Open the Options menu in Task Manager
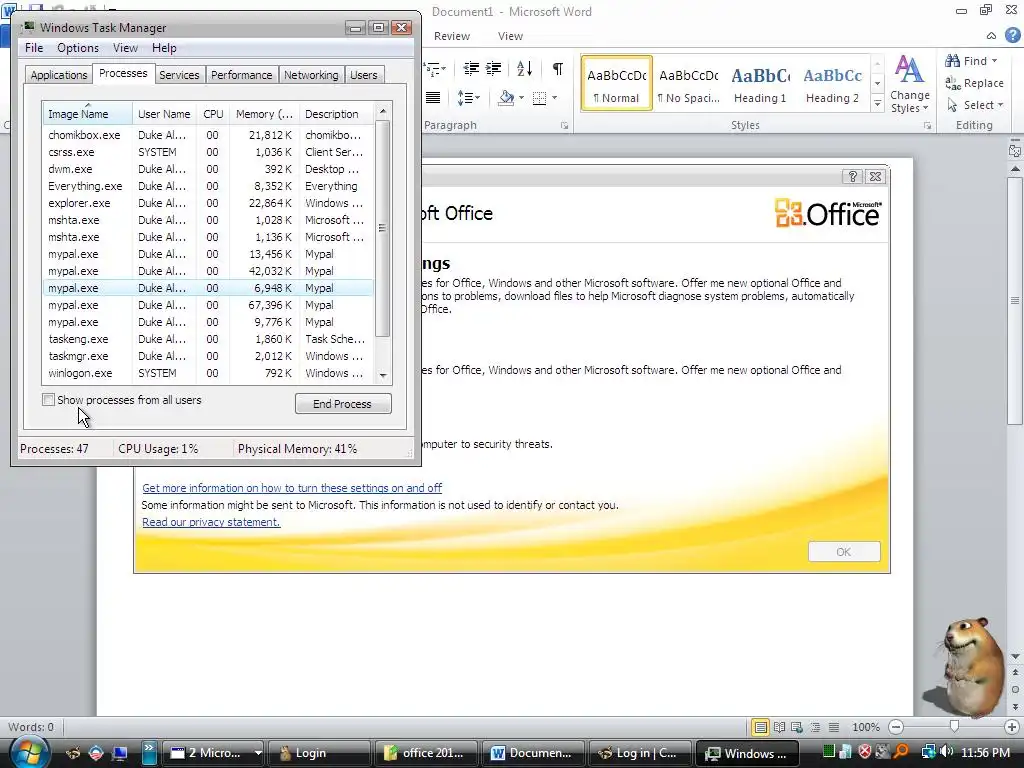Viewport: 1024px width, 768px height. [x=78, y=48]
